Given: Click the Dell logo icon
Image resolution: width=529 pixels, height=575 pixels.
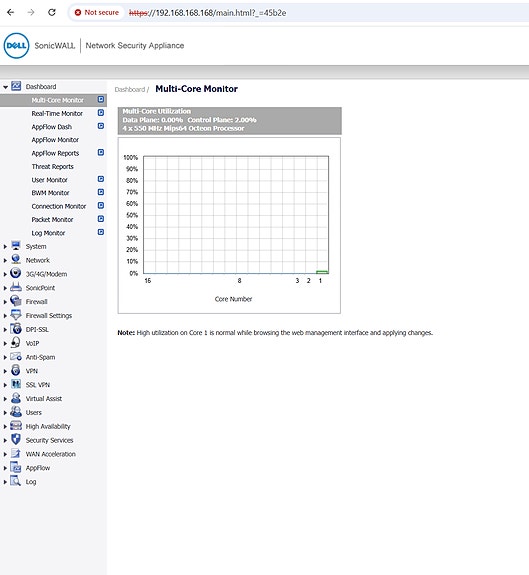Looking at the screenshot, I should click(x=16, y=45).
